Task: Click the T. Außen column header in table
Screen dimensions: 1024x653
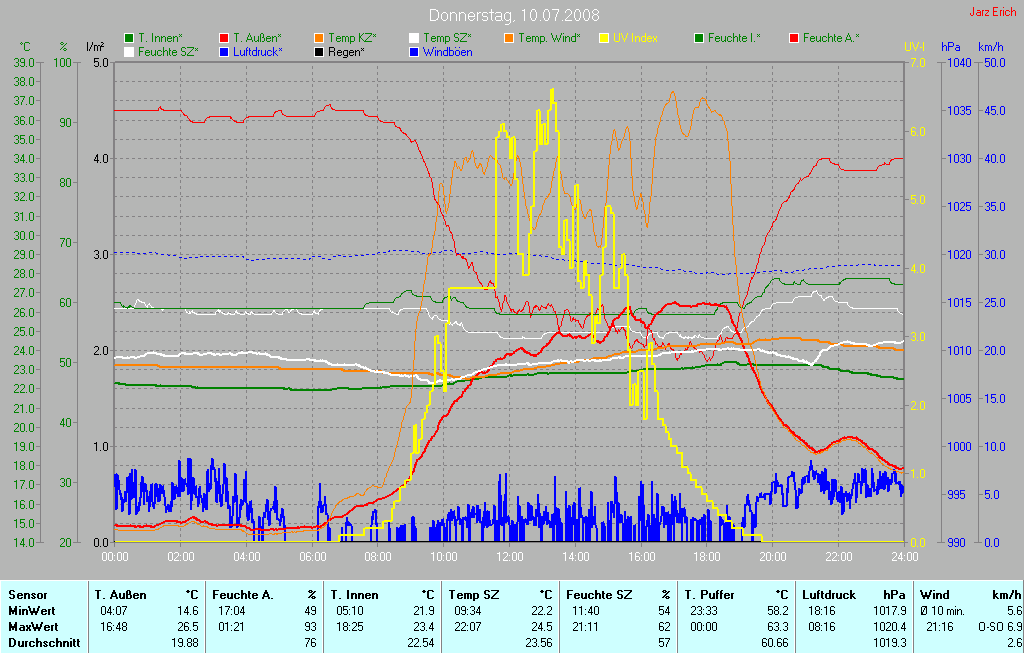Action: pyautogui.click(x=120, y=595)
